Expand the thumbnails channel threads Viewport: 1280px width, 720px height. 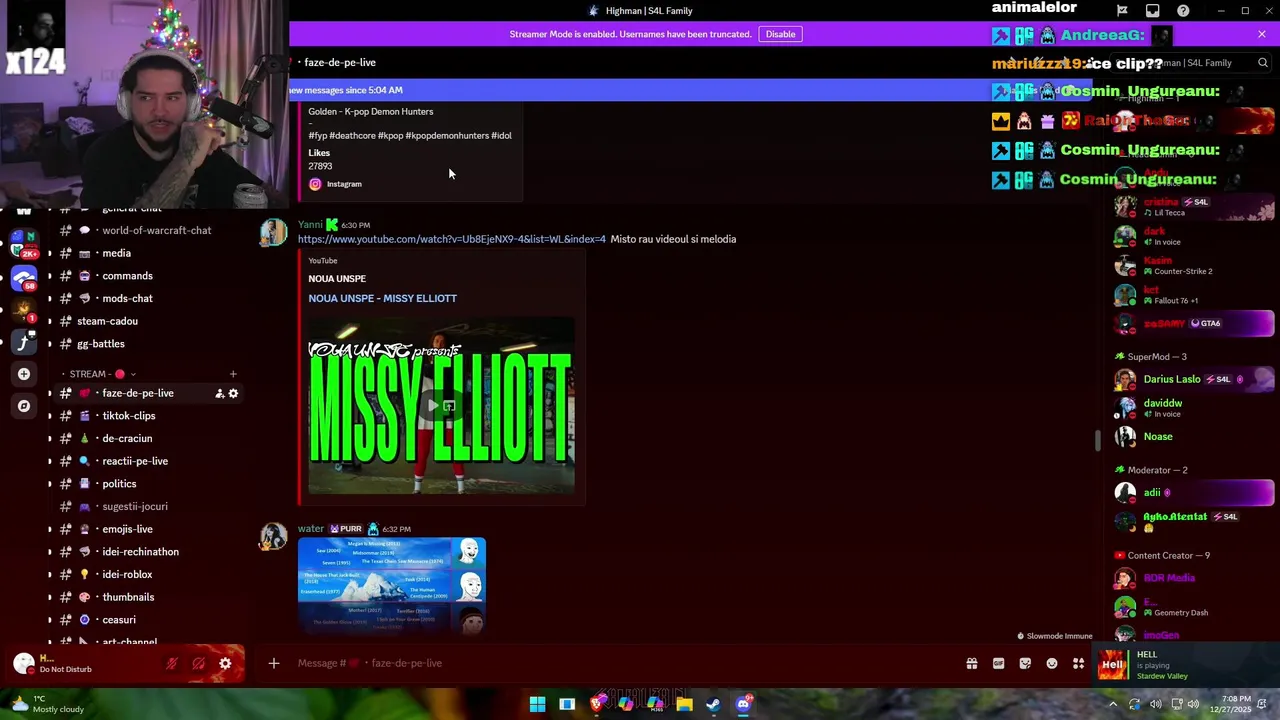[x=50, y=597]
